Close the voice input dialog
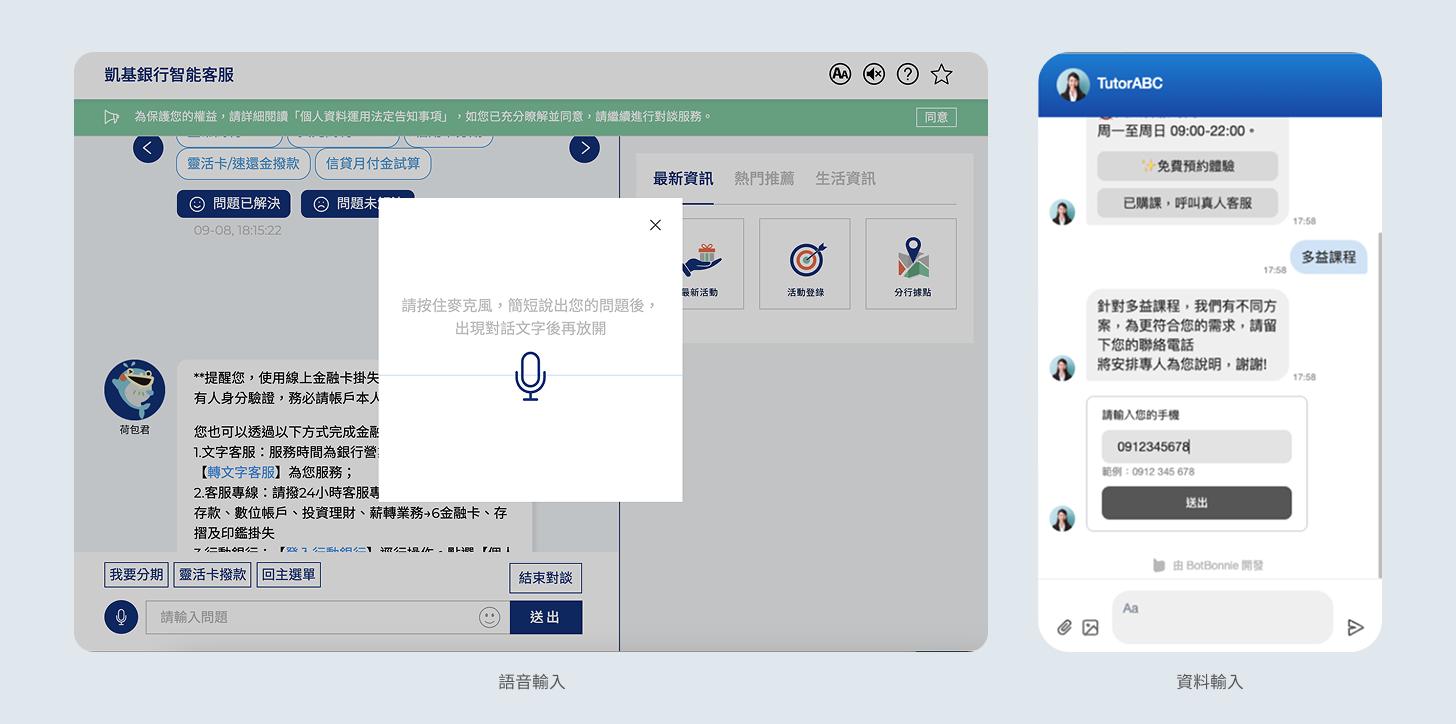Screen dimensions: 1456x724 pos(655,225)
